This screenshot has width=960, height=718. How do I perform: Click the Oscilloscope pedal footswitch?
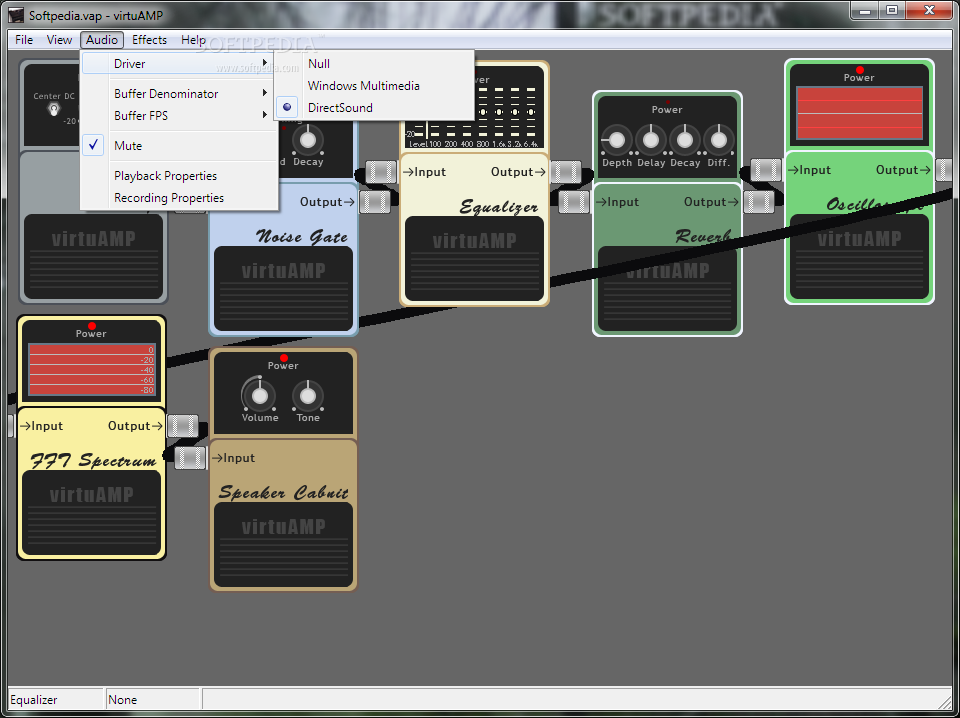tap(860, 256)
